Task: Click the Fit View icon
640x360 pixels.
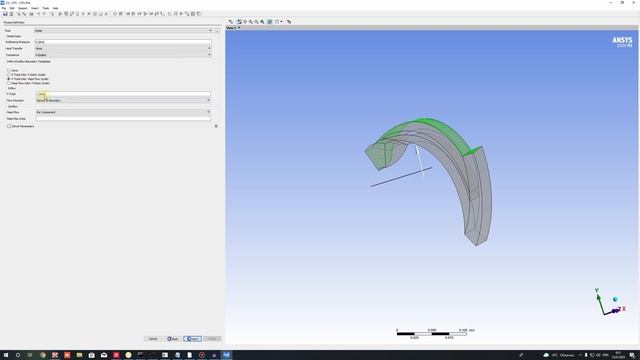Action: (x=262, y=22)
